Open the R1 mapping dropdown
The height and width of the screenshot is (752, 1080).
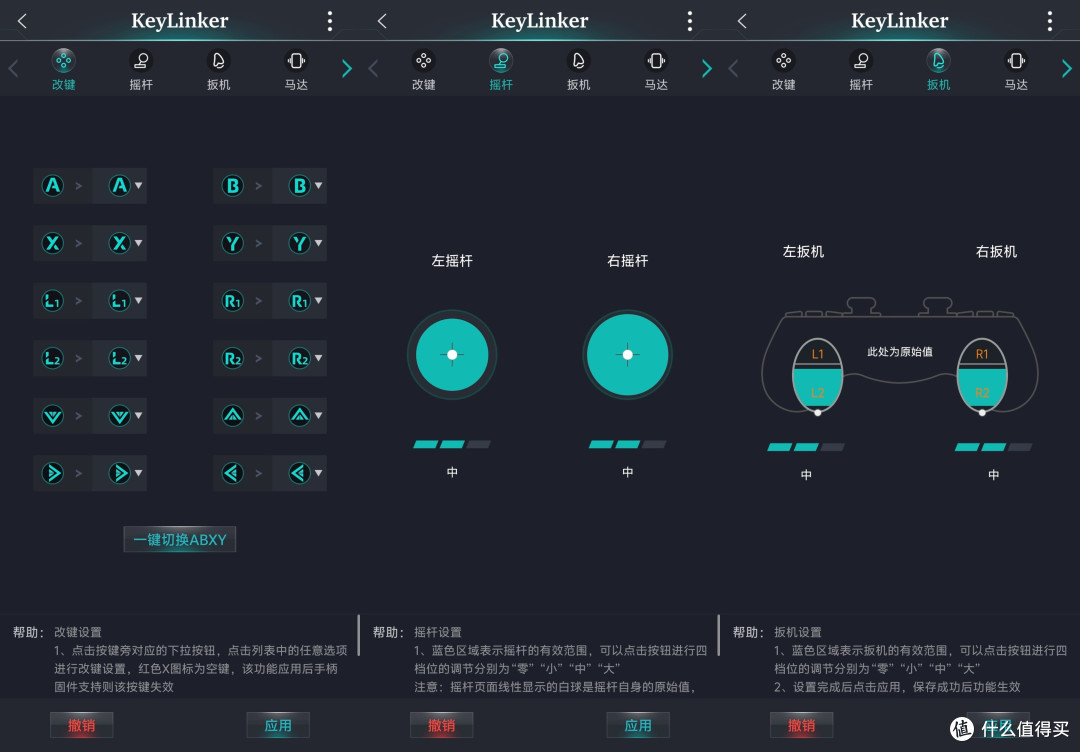(299, 301)
